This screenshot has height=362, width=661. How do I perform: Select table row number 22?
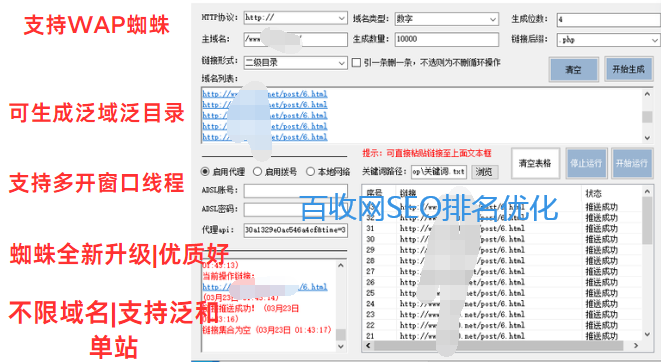coord(502,325)
